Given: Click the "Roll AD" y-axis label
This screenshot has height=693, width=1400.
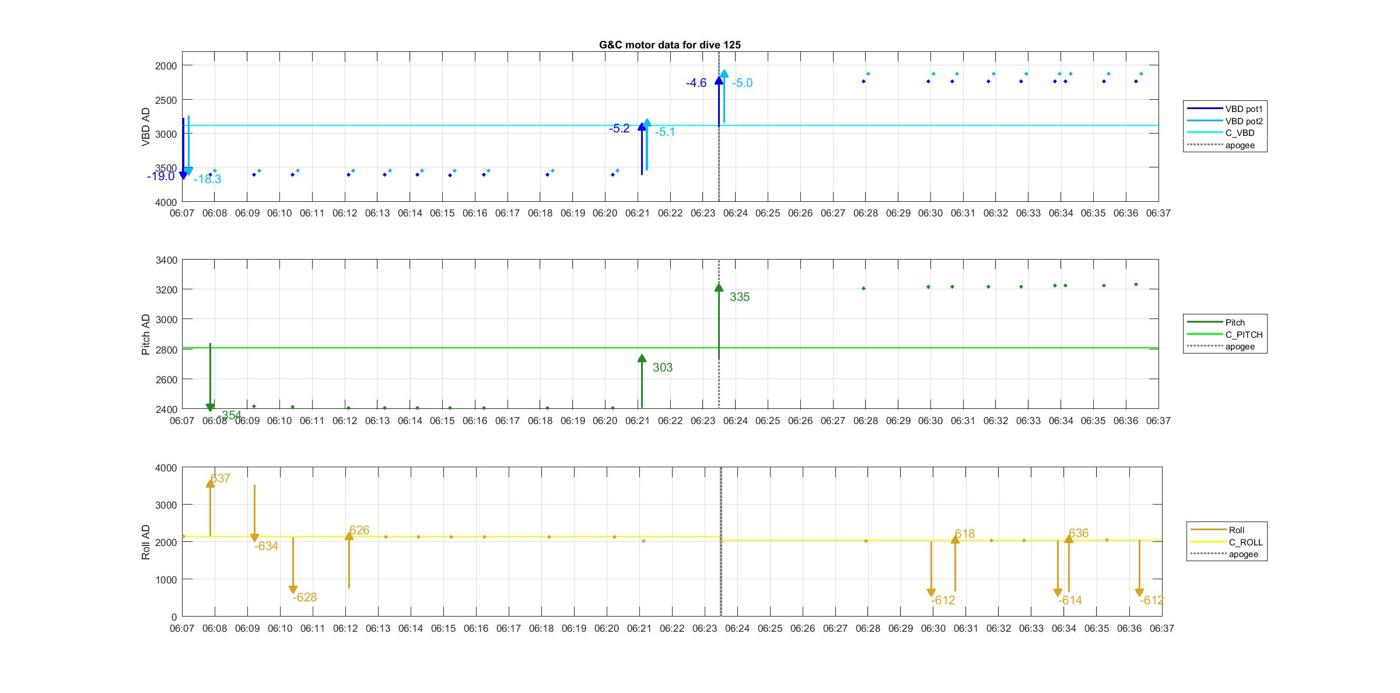Looking at the screenshot, I should tap(146, 541).
